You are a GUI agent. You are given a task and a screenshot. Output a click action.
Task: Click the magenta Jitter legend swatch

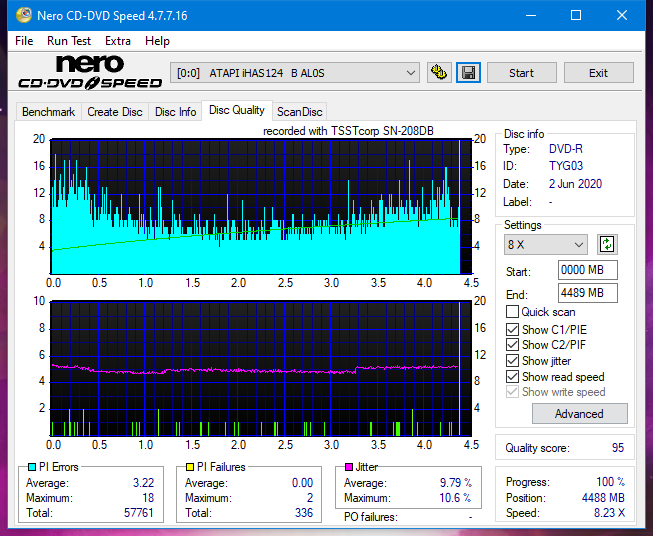[349, 467]
